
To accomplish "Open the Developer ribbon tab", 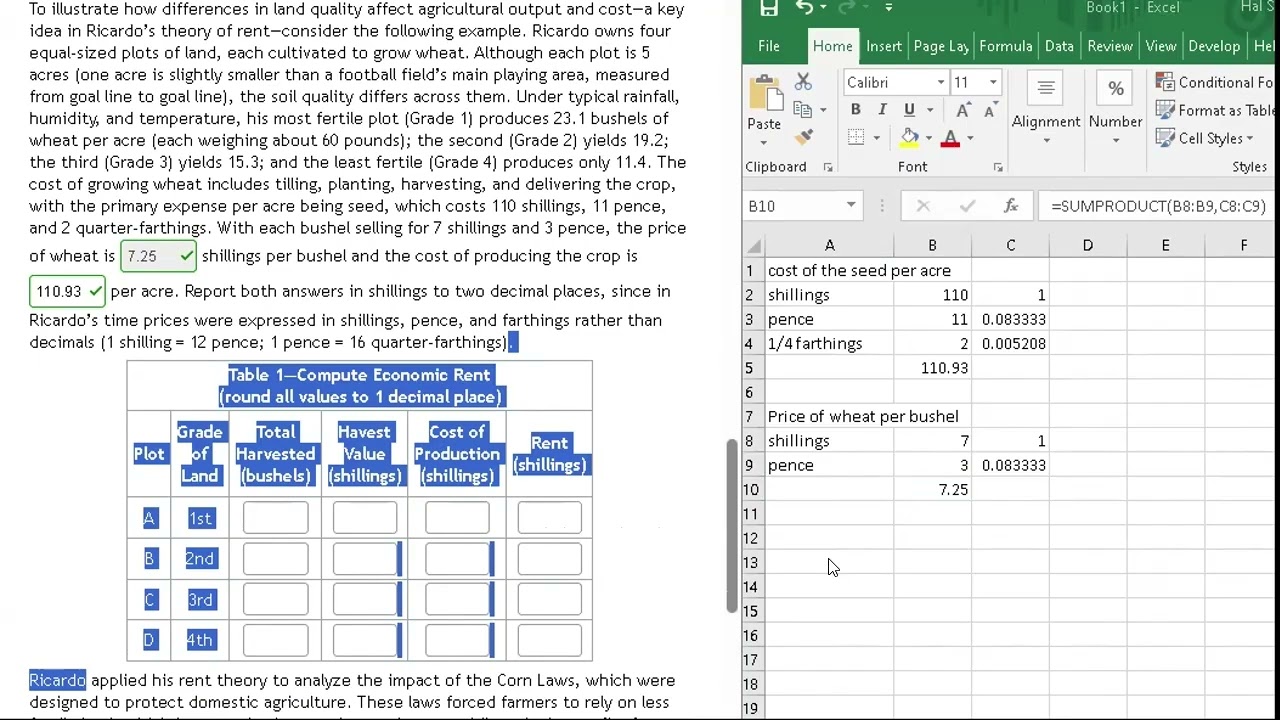I will point(1214,46).
